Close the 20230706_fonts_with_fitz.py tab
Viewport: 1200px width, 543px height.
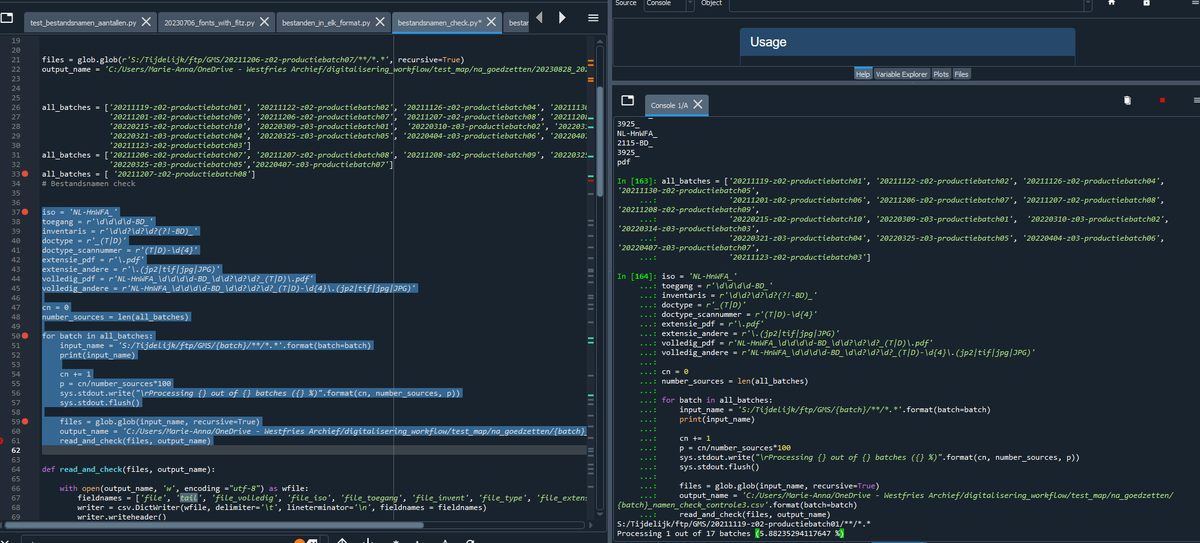pos(265,21)
